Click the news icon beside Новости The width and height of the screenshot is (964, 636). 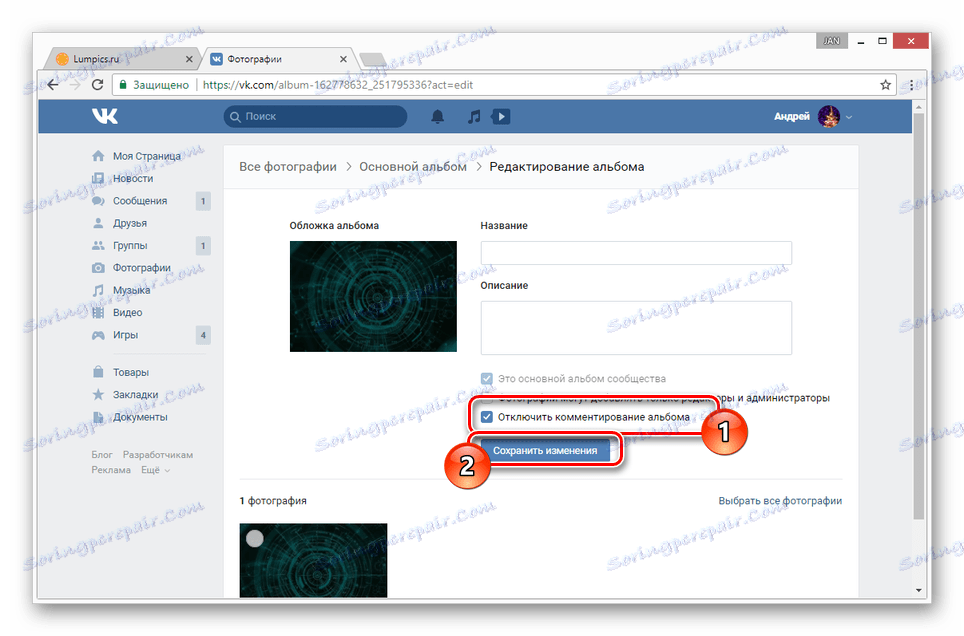pos(98,178)
